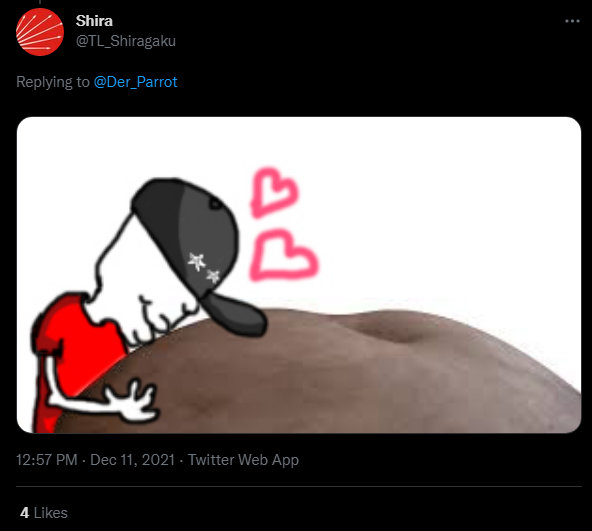Click the upper pink heart in the image
Screen dimensions: 592x531
click(274, 192)
